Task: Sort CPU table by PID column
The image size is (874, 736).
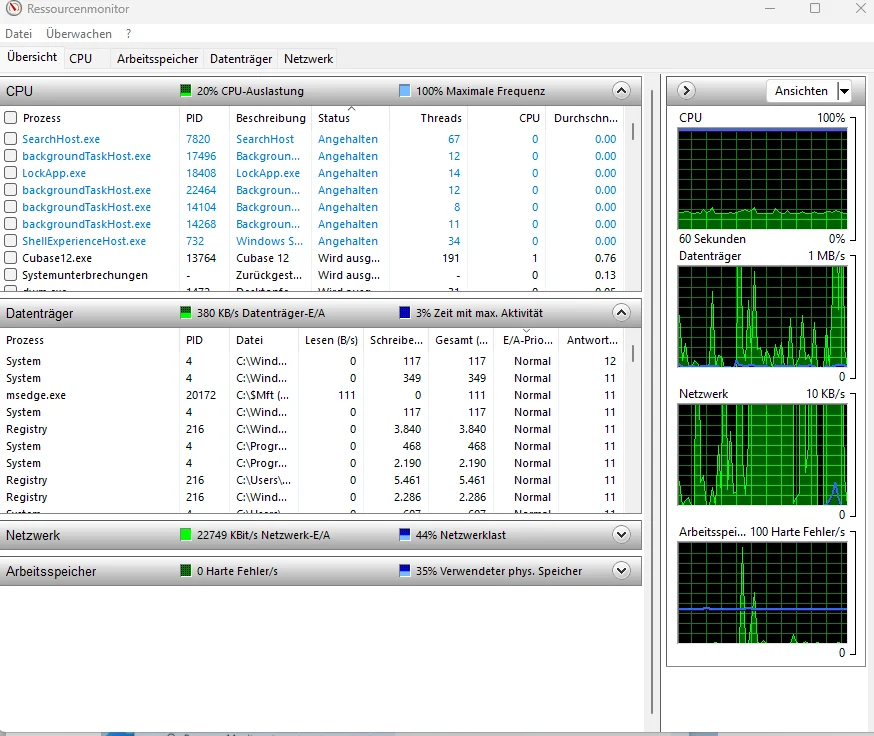Action: coord(204,118)
